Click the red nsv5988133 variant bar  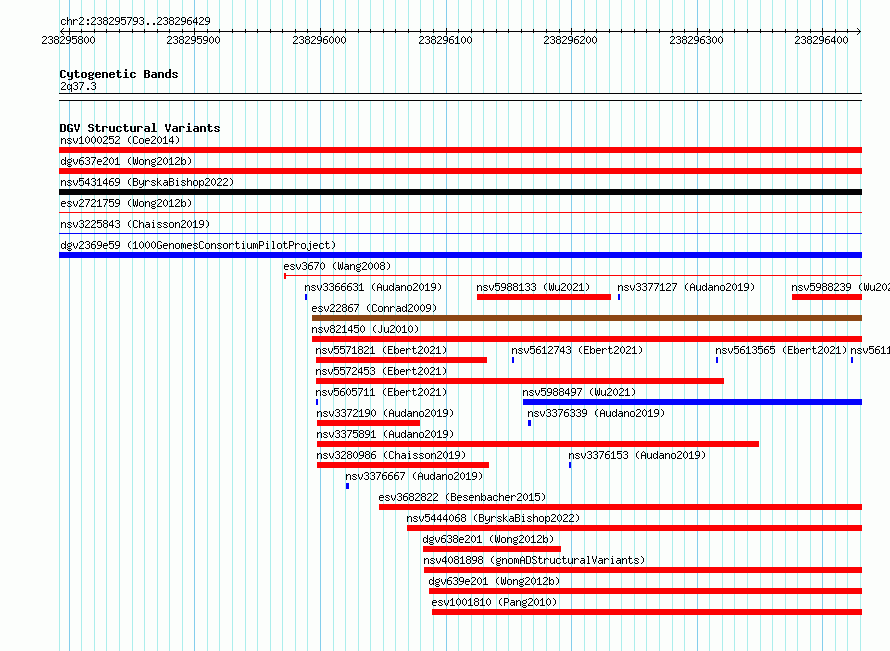coord(544,297)
